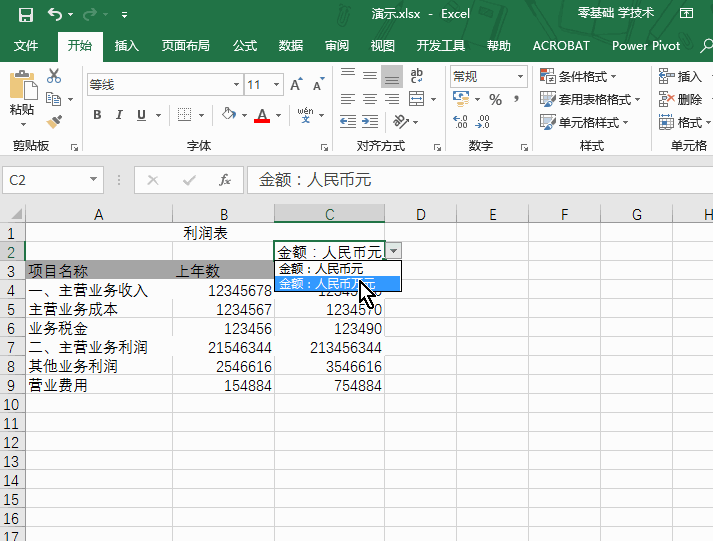Apply the Comma style
The image size is (713, 541).
[517, 99]
